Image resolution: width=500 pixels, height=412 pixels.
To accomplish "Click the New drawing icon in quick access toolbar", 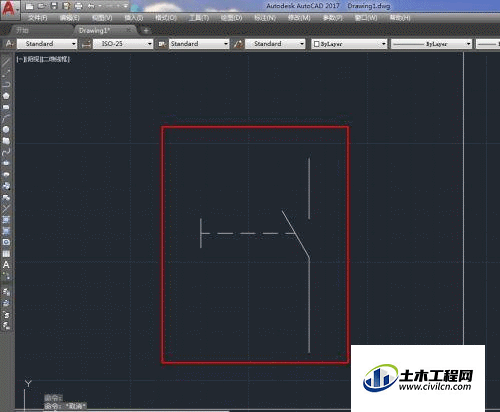I will click(x=29, y=6).
